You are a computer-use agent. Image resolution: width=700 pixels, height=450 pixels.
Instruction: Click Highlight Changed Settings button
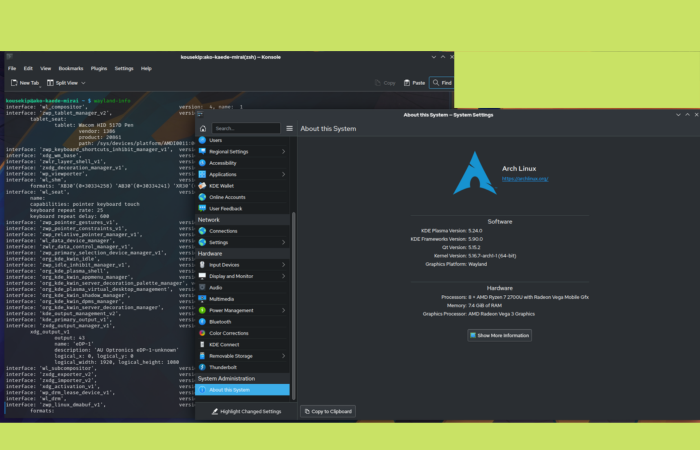point(246,412)
